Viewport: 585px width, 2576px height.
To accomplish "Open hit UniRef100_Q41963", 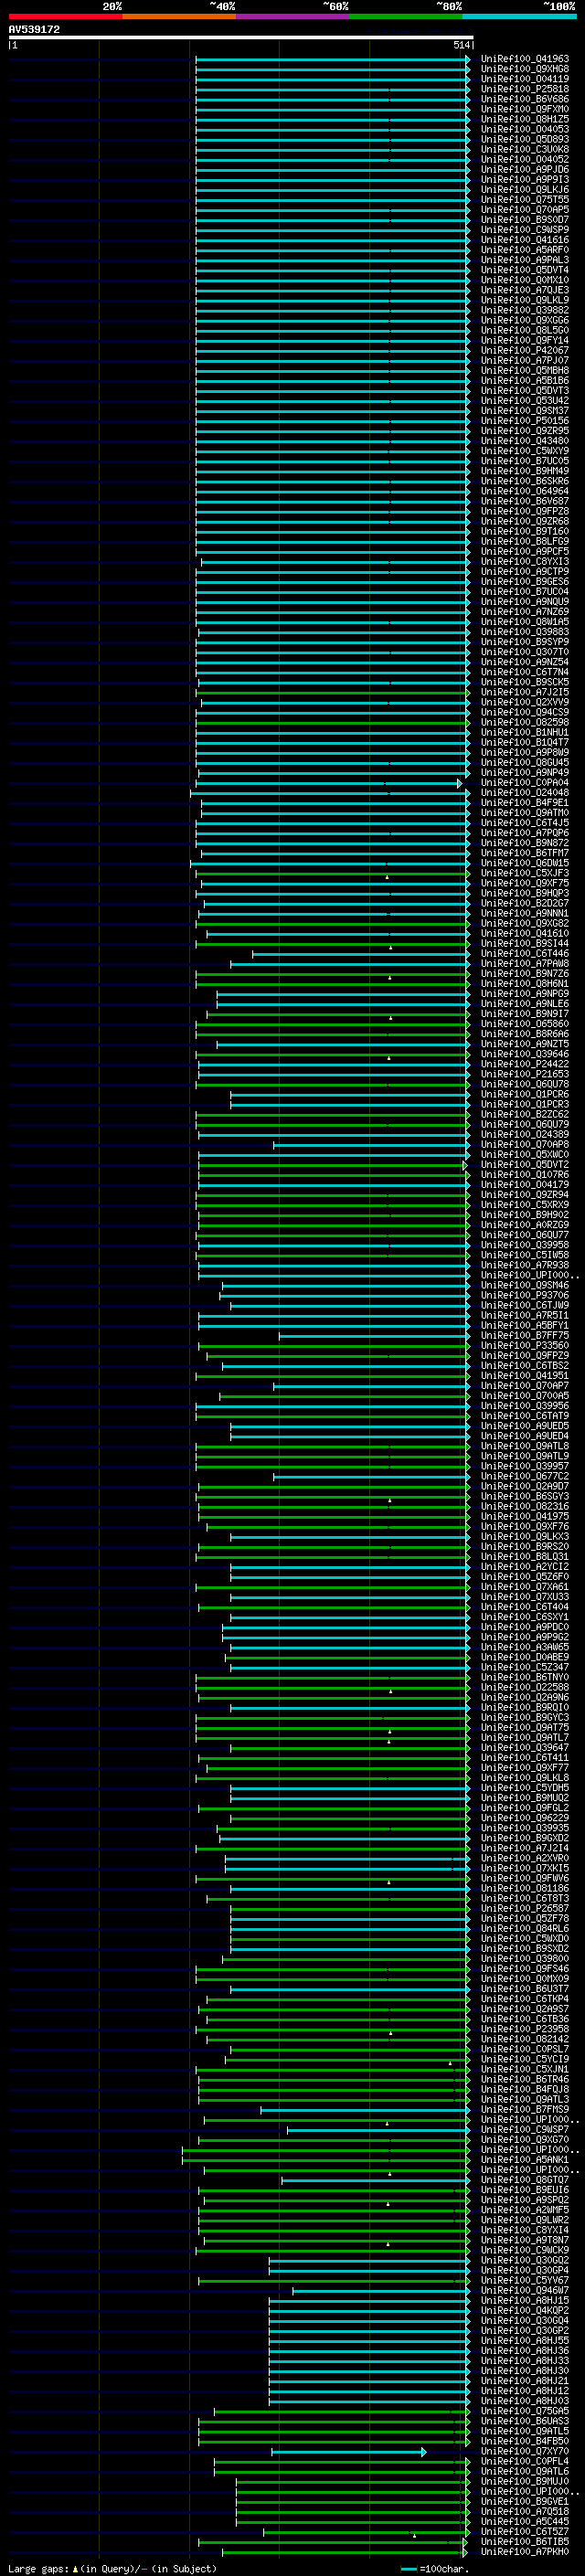I will pos(524,59).
